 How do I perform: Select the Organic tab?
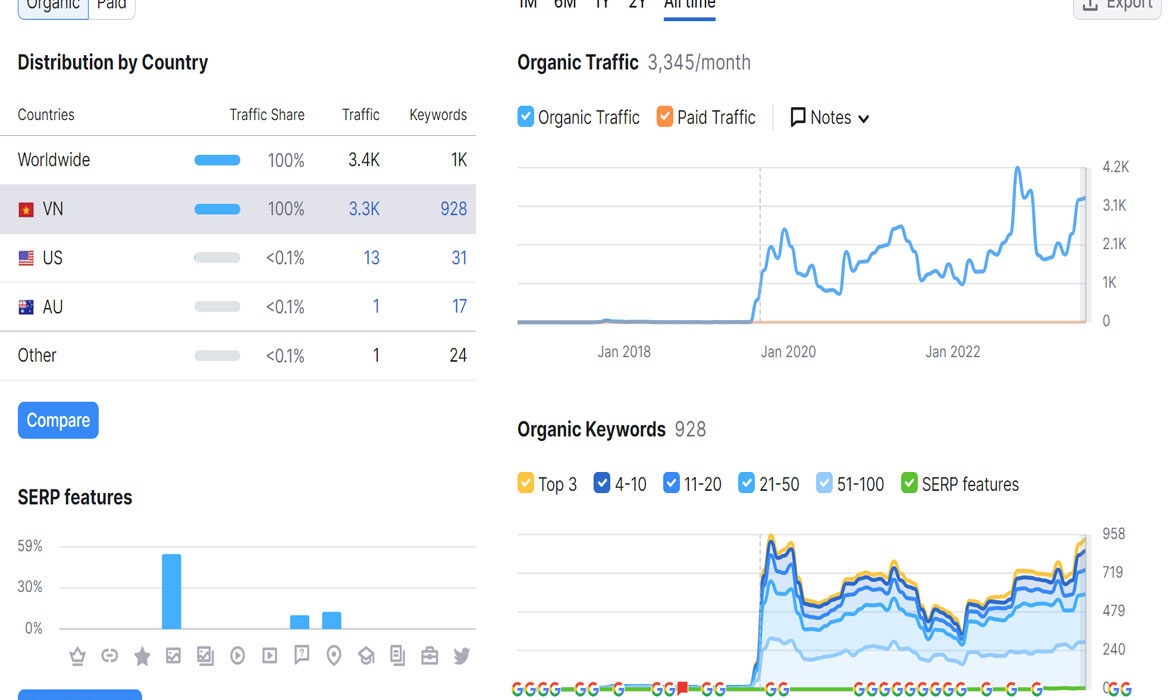tap(53, 7)
